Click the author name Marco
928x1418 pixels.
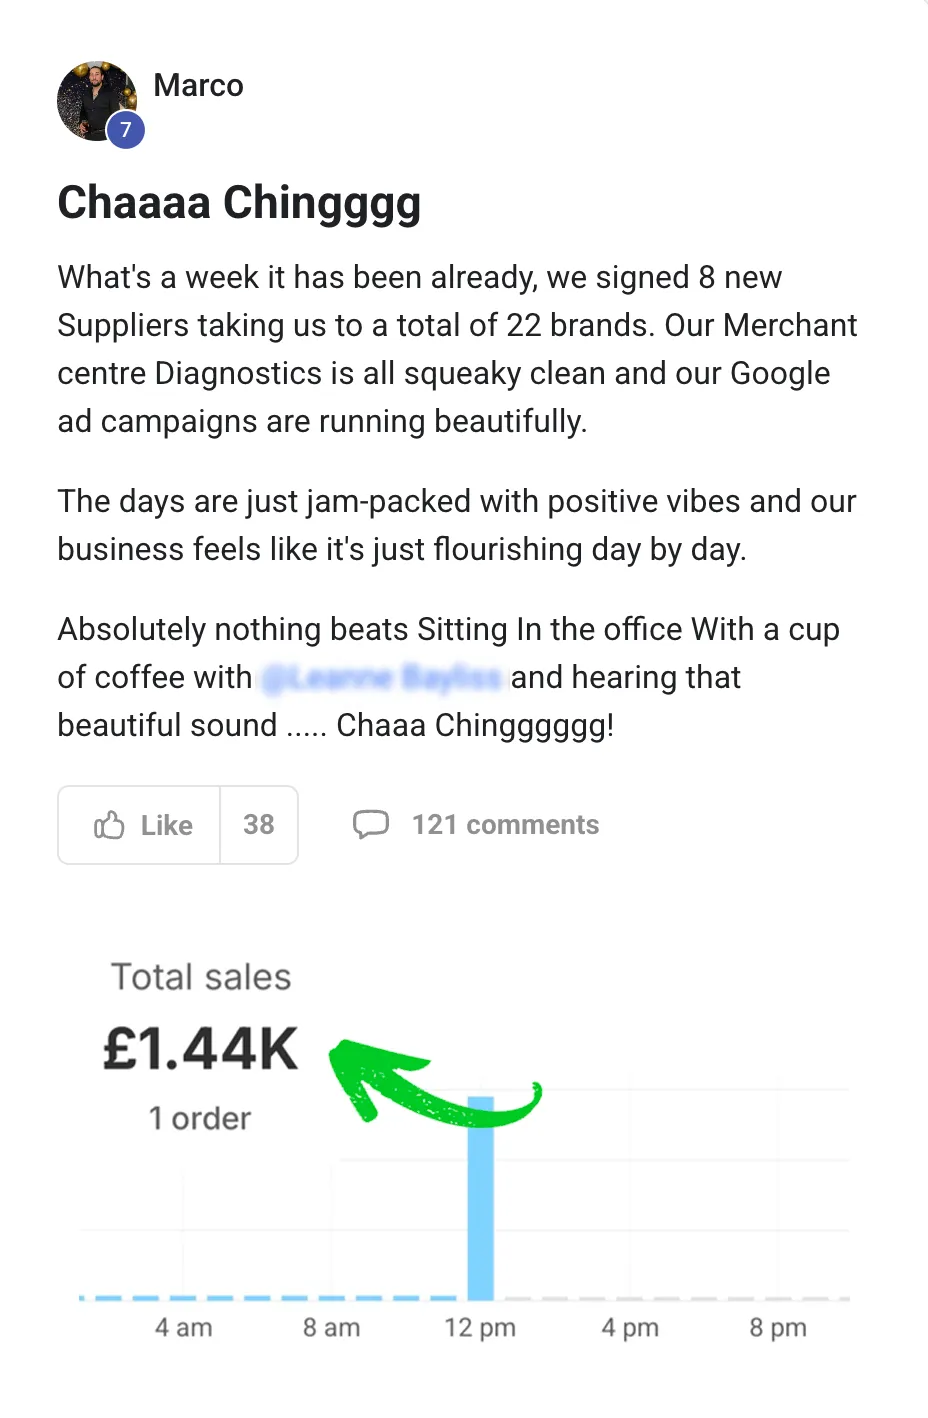[x=198, y=86]
